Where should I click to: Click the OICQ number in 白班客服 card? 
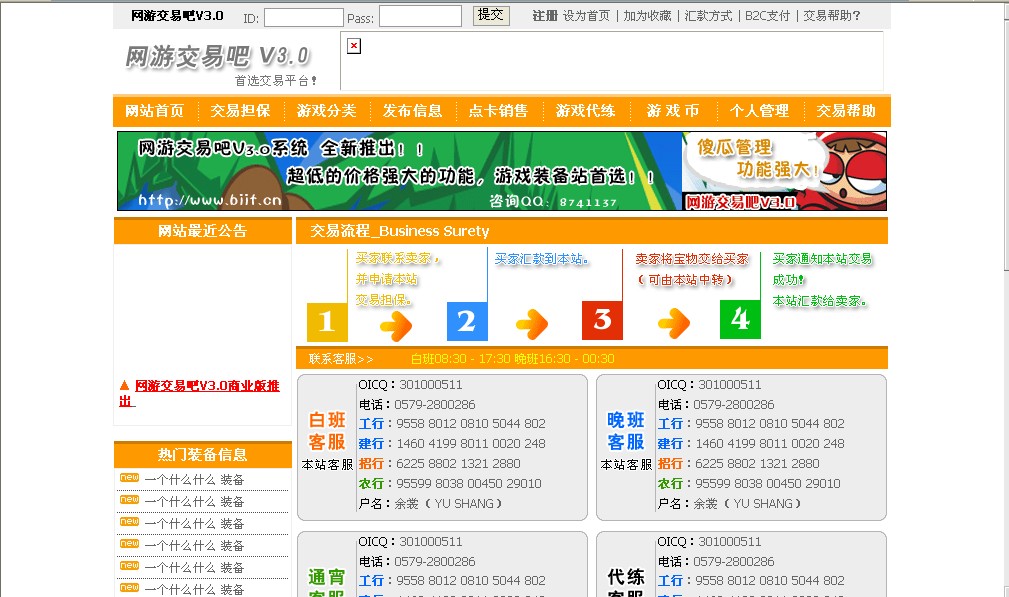[431, 385]
